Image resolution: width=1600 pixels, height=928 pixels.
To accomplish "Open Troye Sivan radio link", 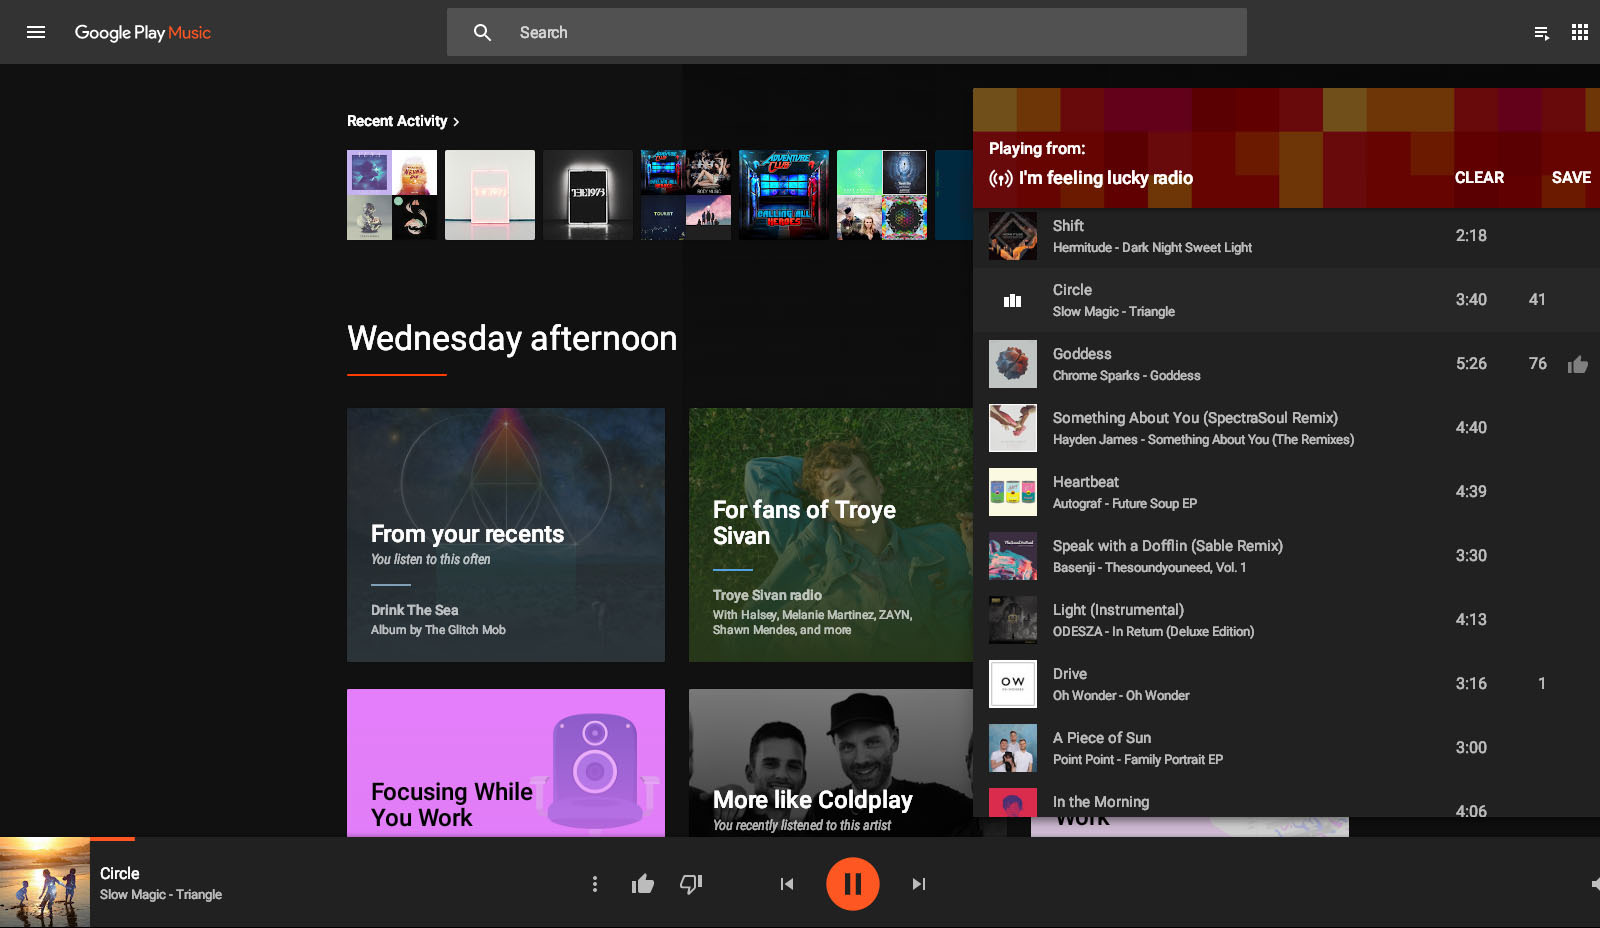I will 767,595.
